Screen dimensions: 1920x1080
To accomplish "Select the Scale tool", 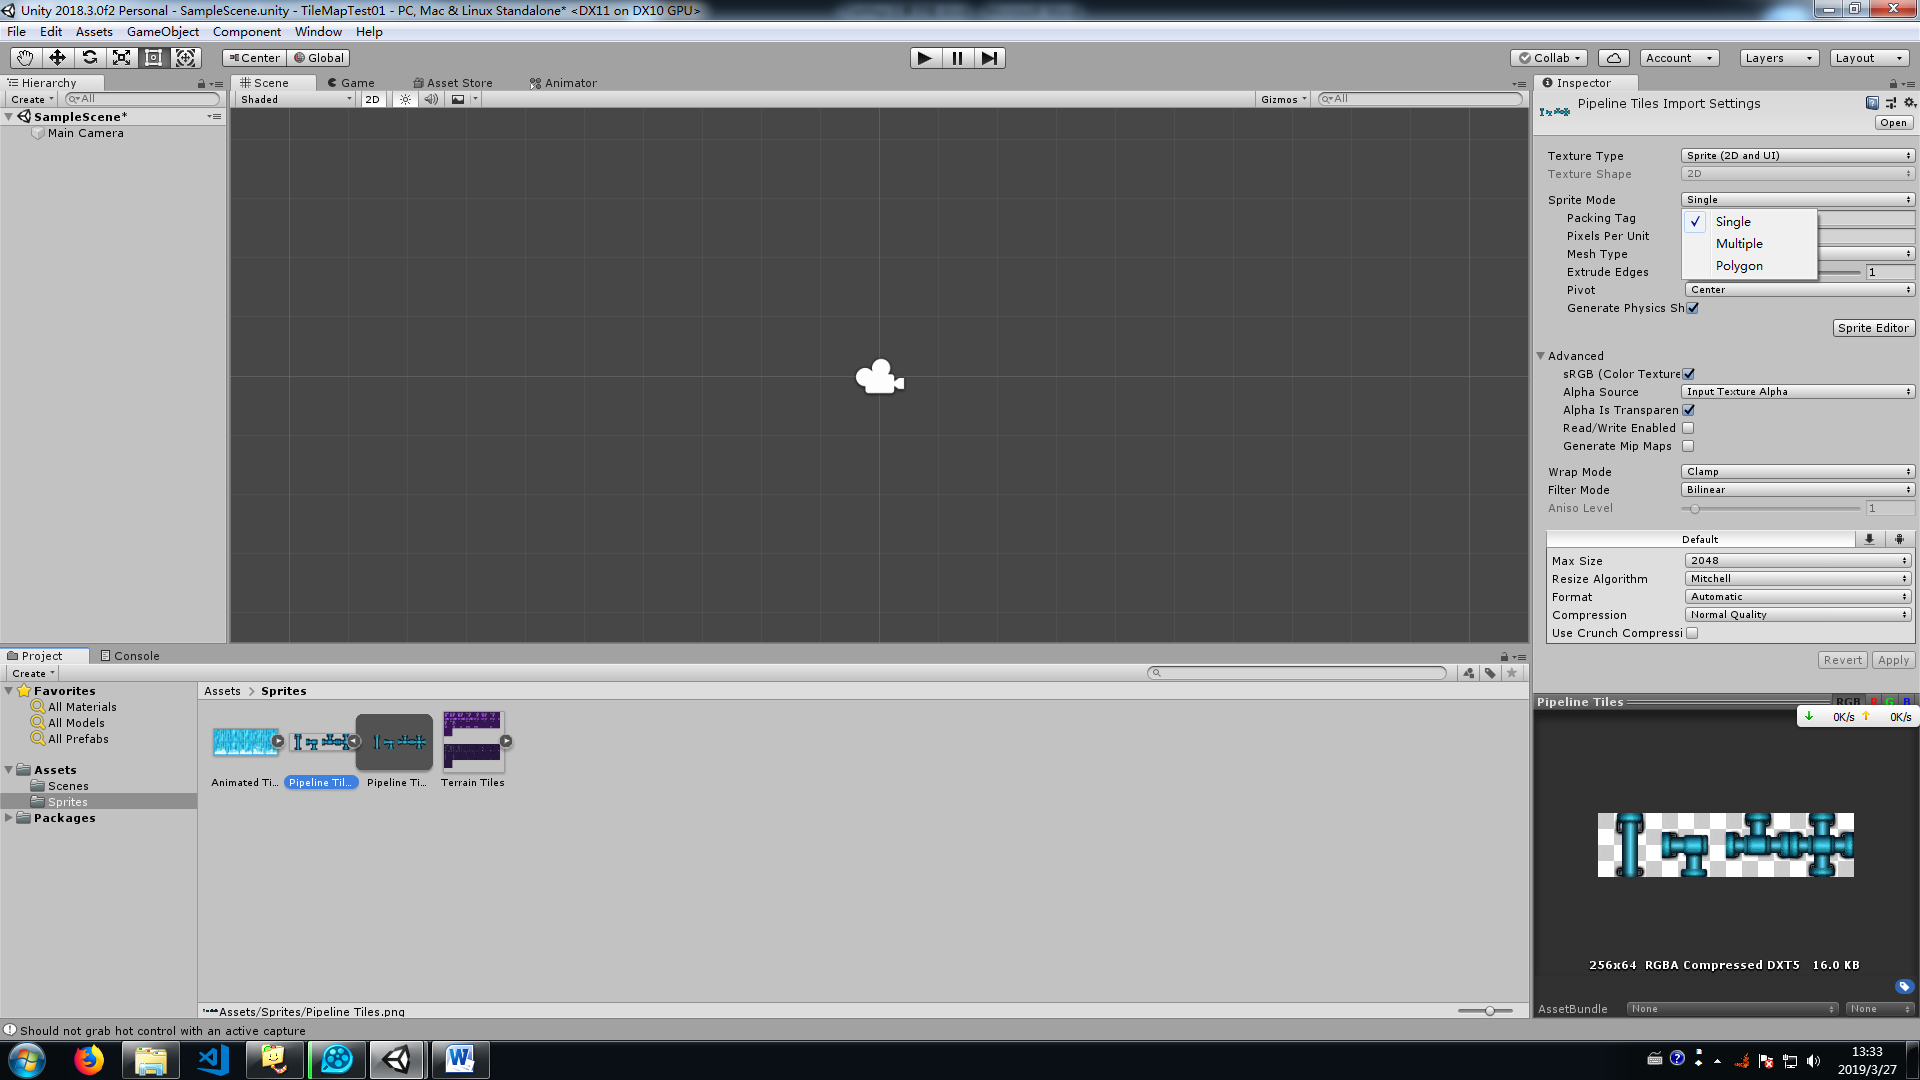I will coord(121,58).
